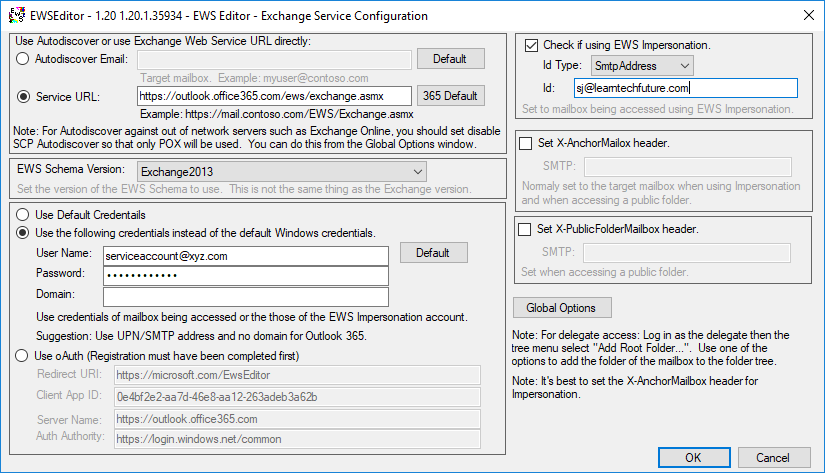The width and height of the screenshot is (825, 473).
Task: Close the Exchange Service Configuration dialog
Action: pyautogui.click(x=806, y=16)
